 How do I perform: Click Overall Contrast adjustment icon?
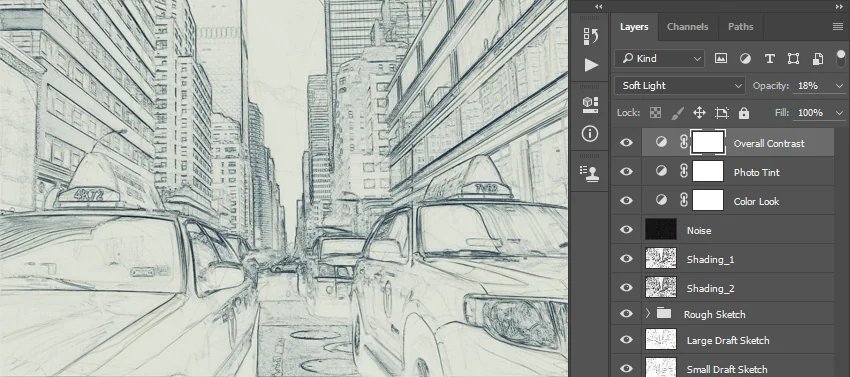tap(661, 143)
